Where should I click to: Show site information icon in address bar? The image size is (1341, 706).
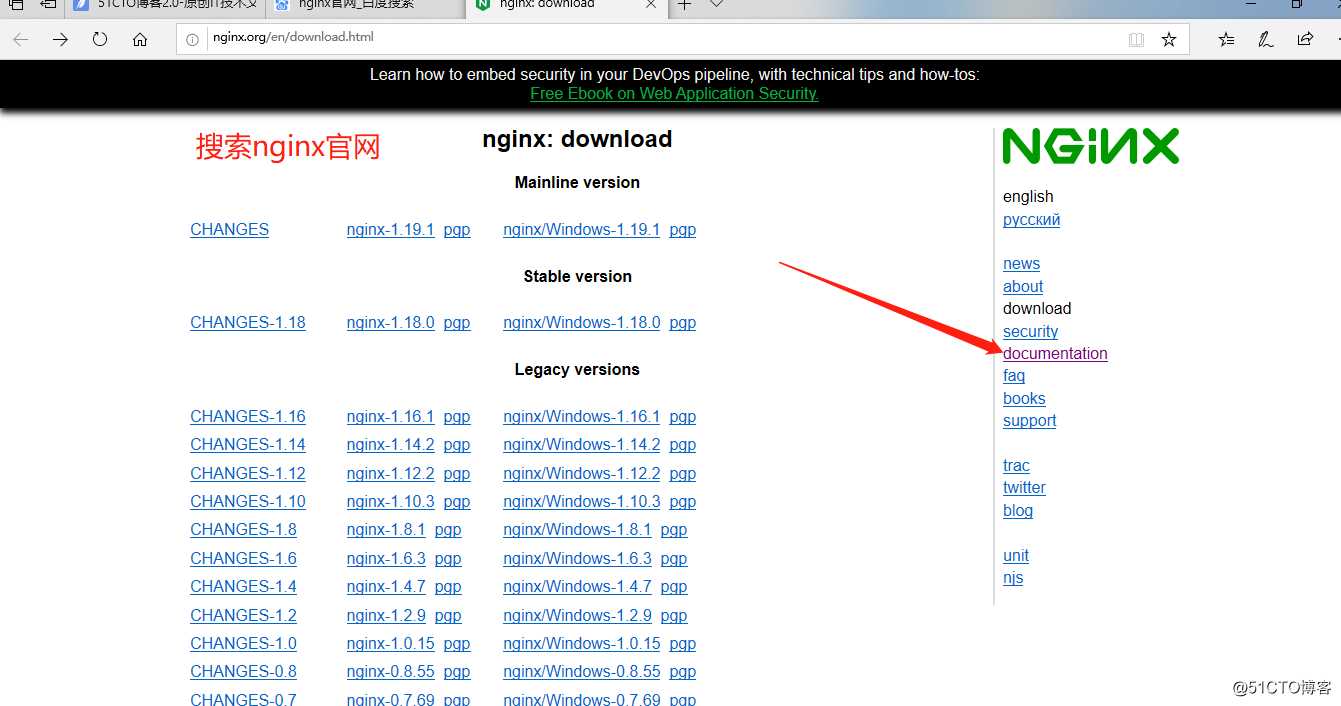click(194, 38)
